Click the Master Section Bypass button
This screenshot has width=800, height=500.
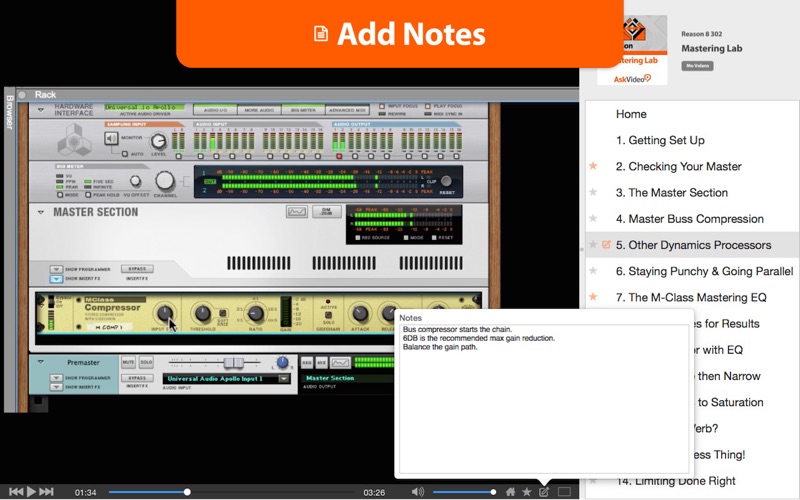(137, 269)
